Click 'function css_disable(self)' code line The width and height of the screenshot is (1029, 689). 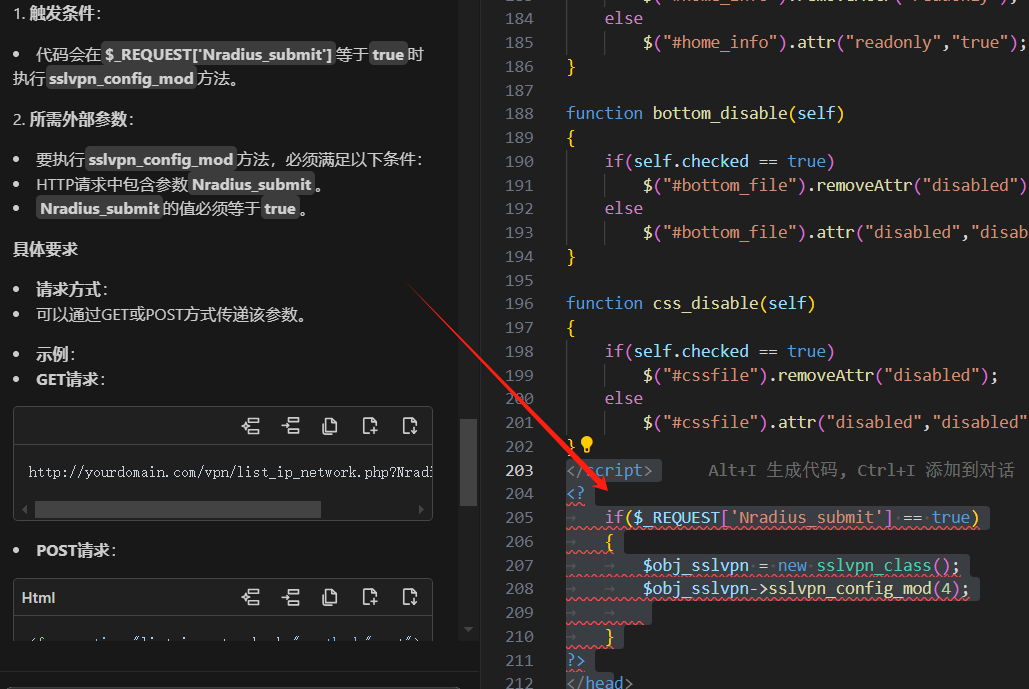(x=691, y=304)
